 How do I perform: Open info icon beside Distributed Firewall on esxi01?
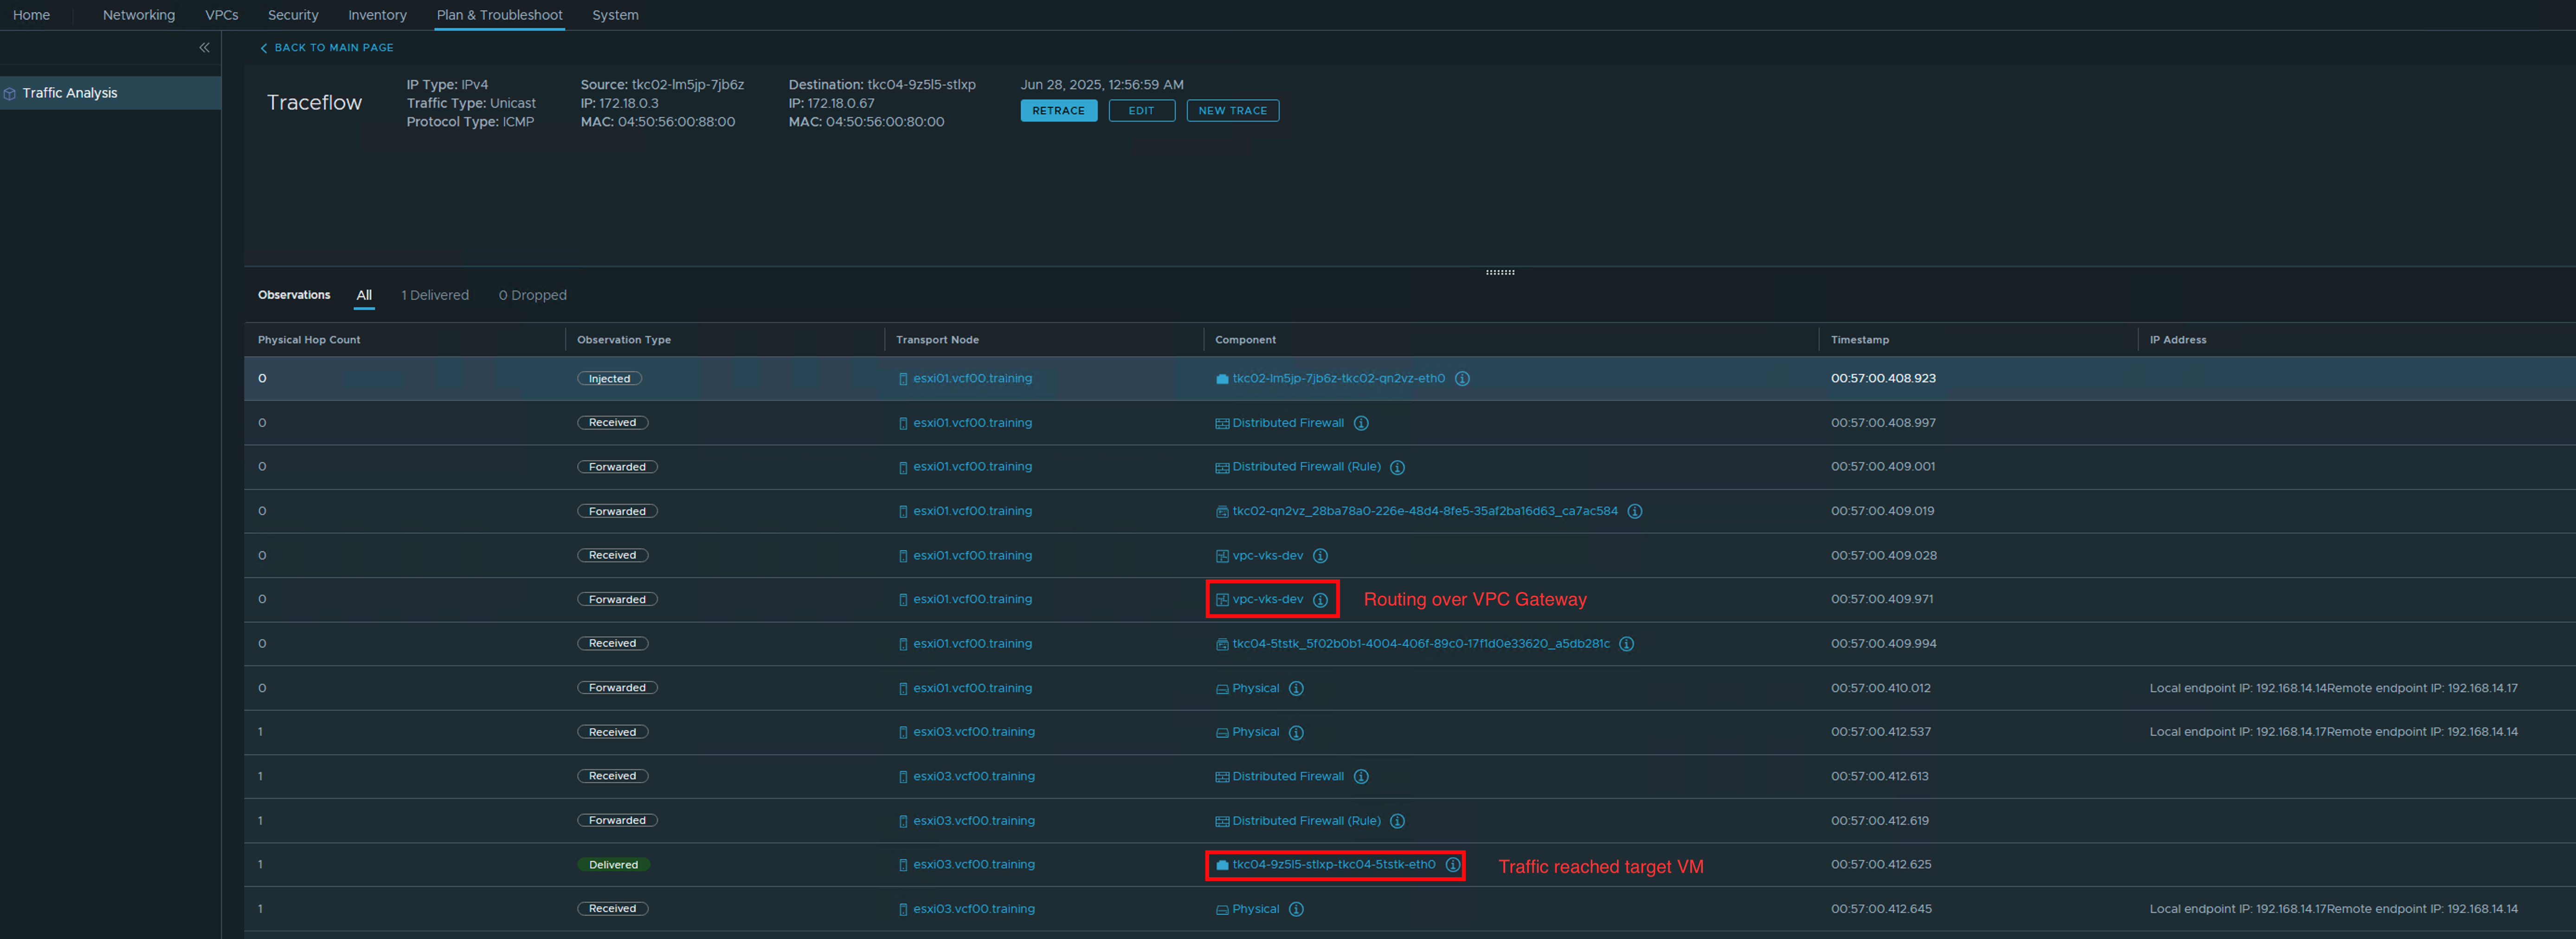pyautogui.click(x=1361, y=423)
